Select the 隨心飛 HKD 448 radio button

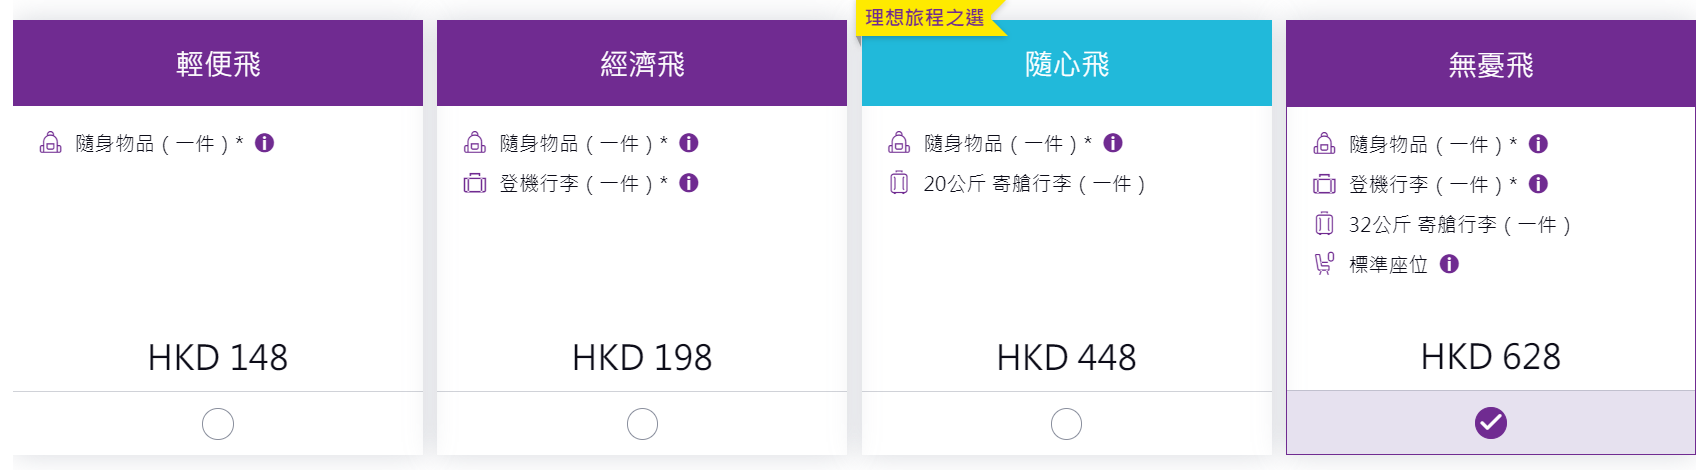pos(1066,424)
